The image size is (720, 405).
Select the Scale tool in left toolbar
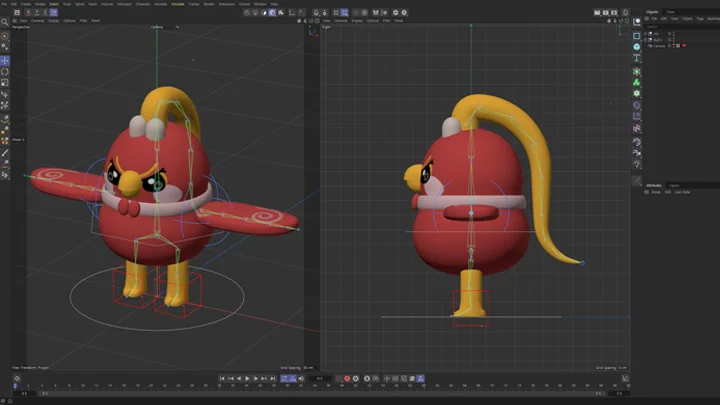5,83
